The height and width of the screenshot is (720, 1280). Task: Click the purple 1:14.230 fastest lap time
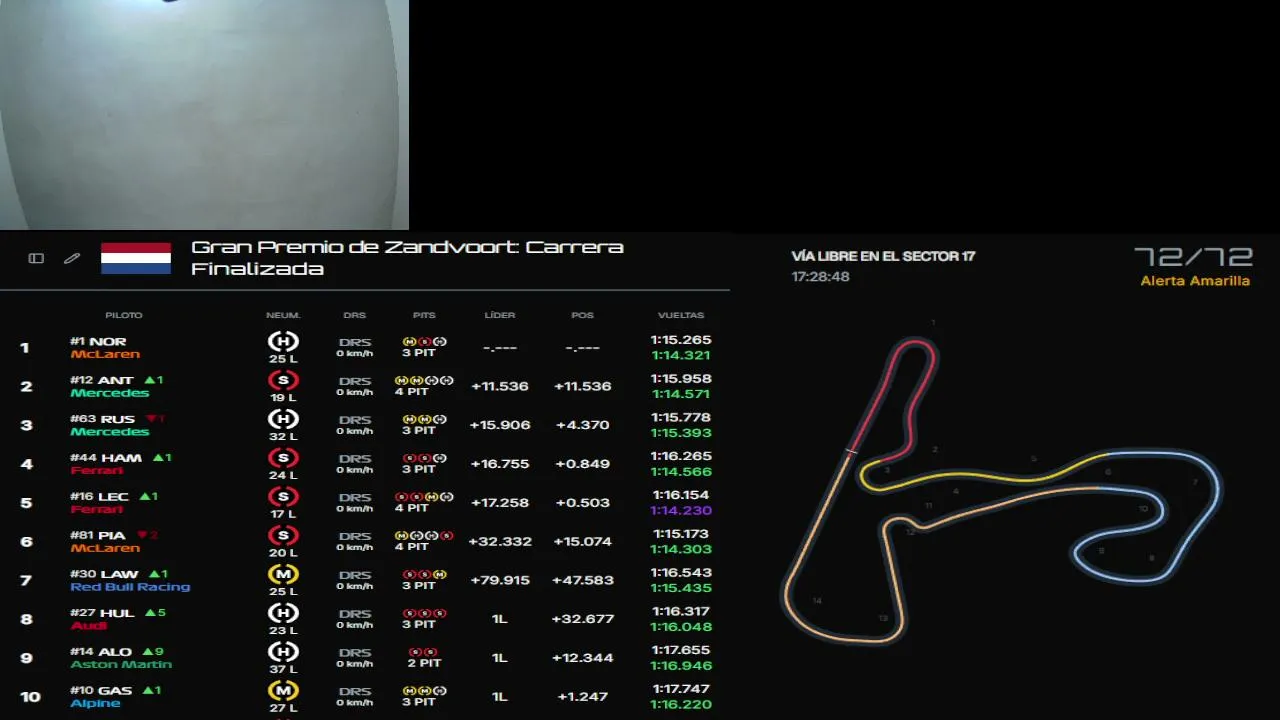[681, 510]
